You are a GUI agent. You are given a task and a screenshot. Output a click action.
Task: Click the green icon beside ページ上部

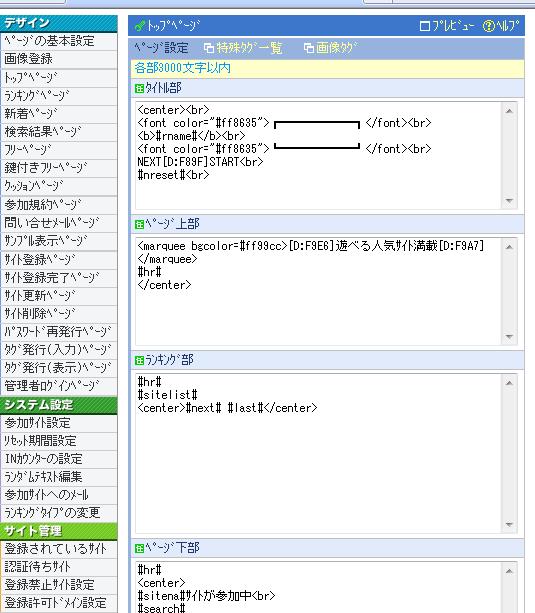(x=140, y=224)
